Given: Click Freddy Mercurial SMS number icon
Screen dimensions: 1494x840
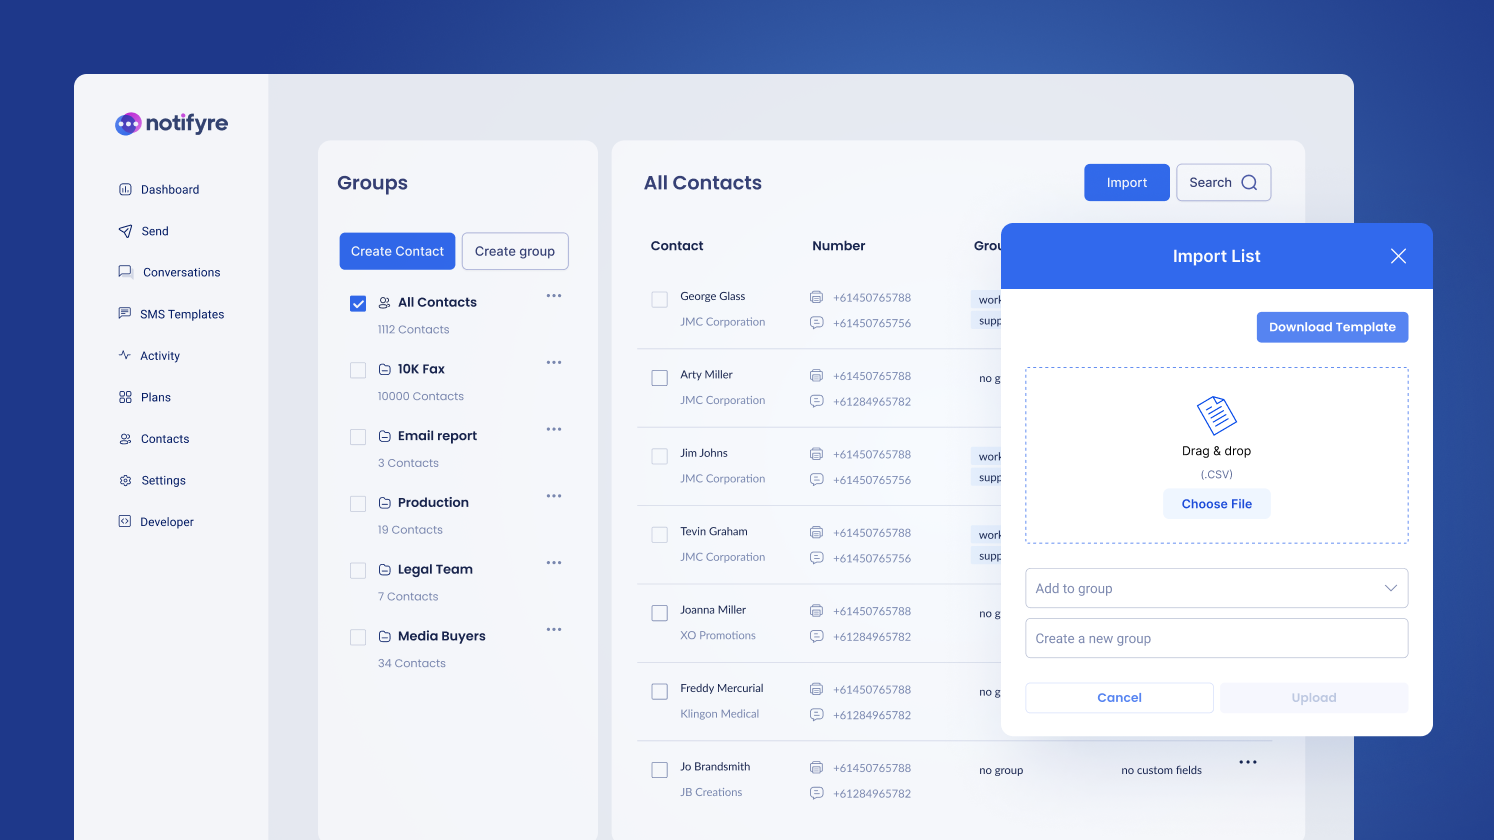Looking at the screenshot, I should pyautogui.click(x=816, y=715).
